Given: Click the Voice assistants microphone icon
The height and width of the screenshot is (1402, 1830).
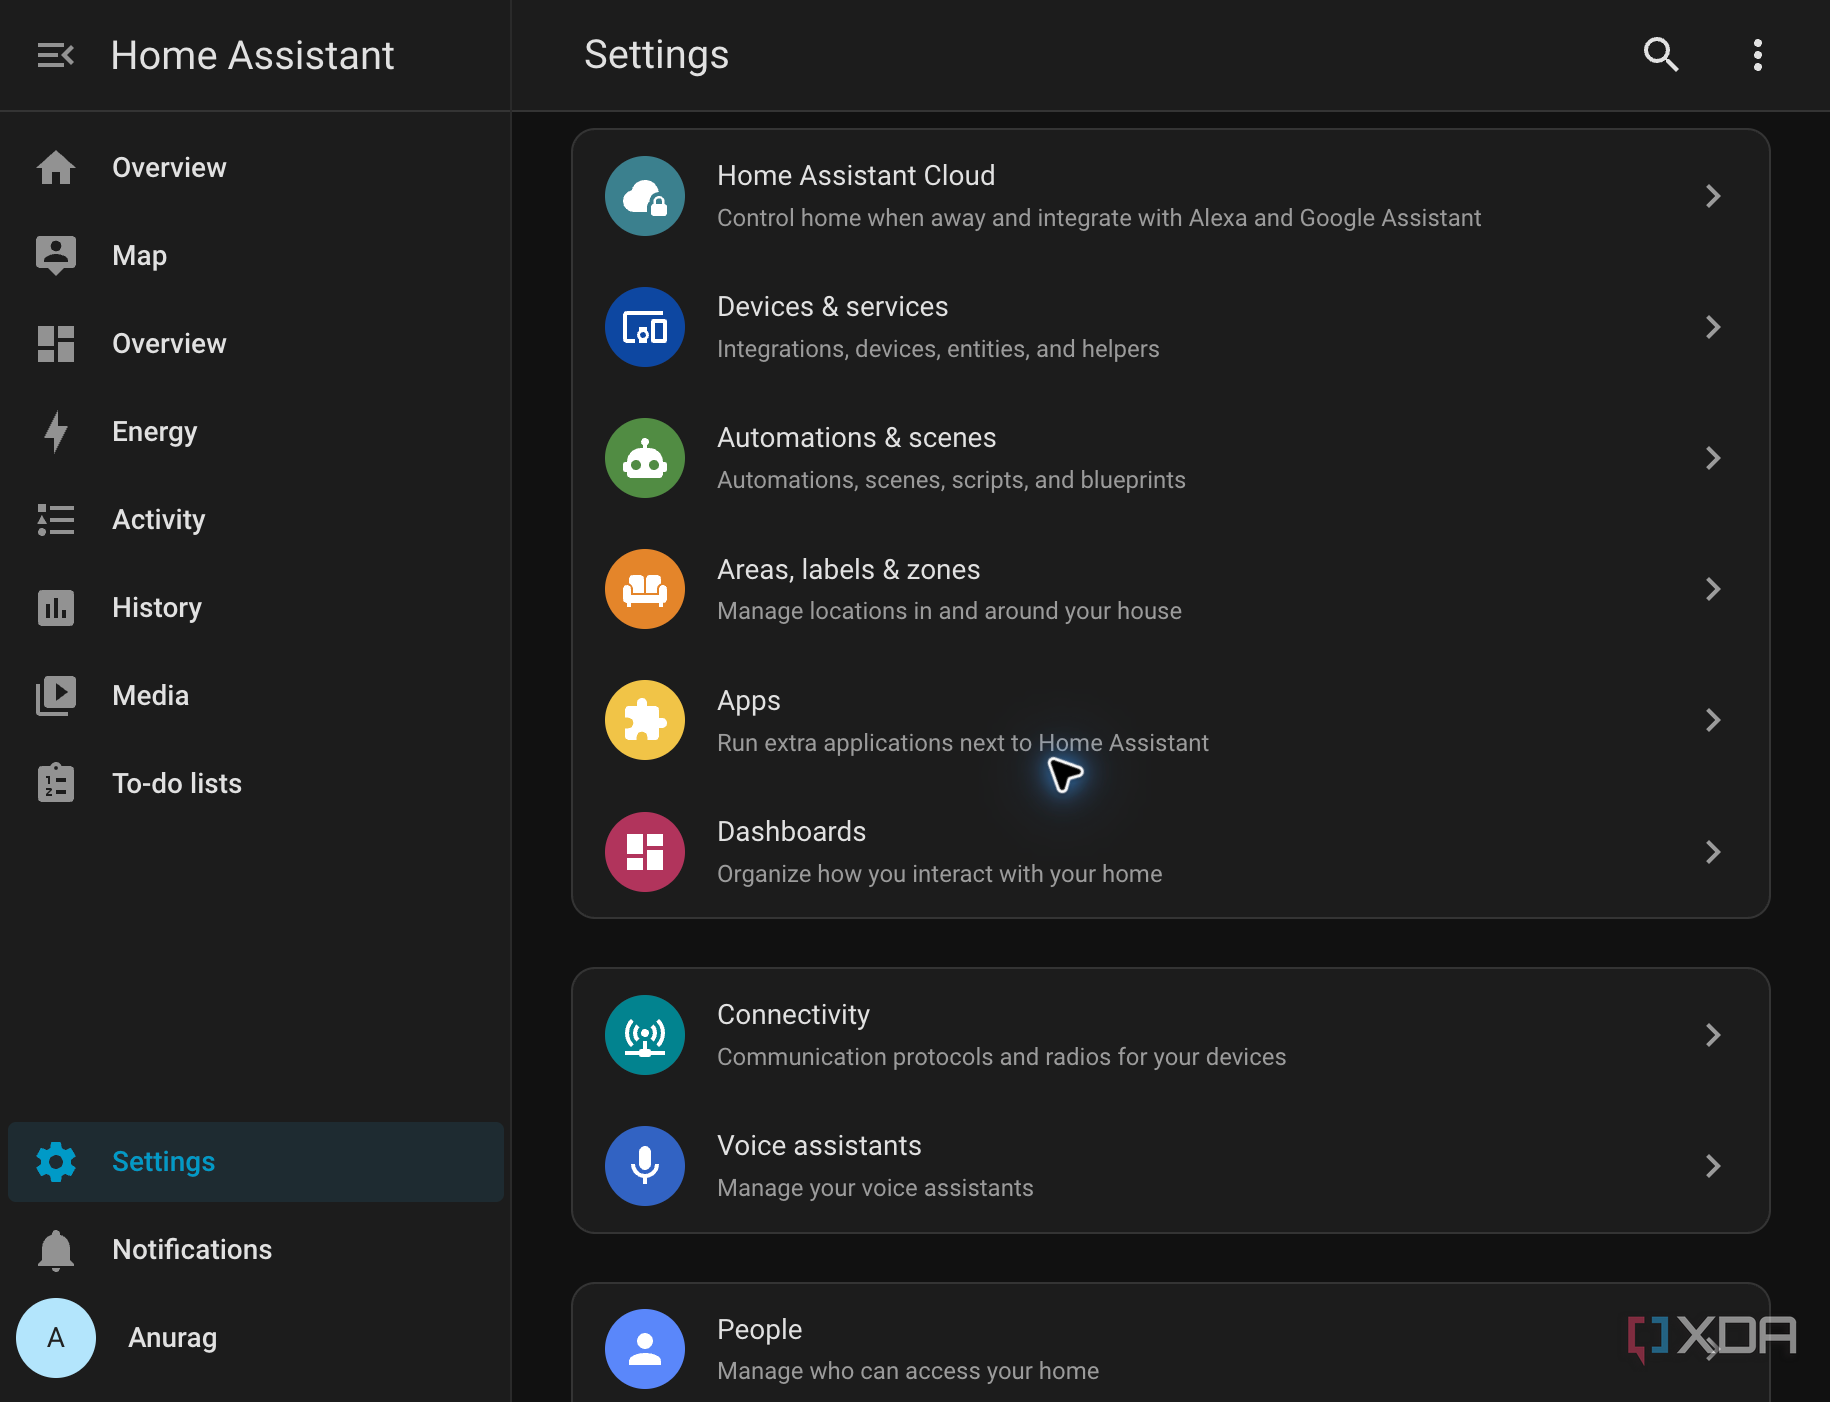Looking at the screenshot, I should pos(645,1166).
